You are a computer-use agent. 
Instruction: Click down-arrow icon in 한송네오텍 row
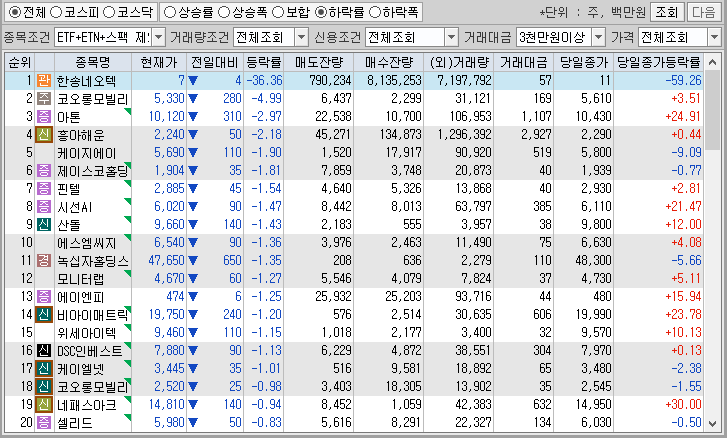click(x=193, y=81)
